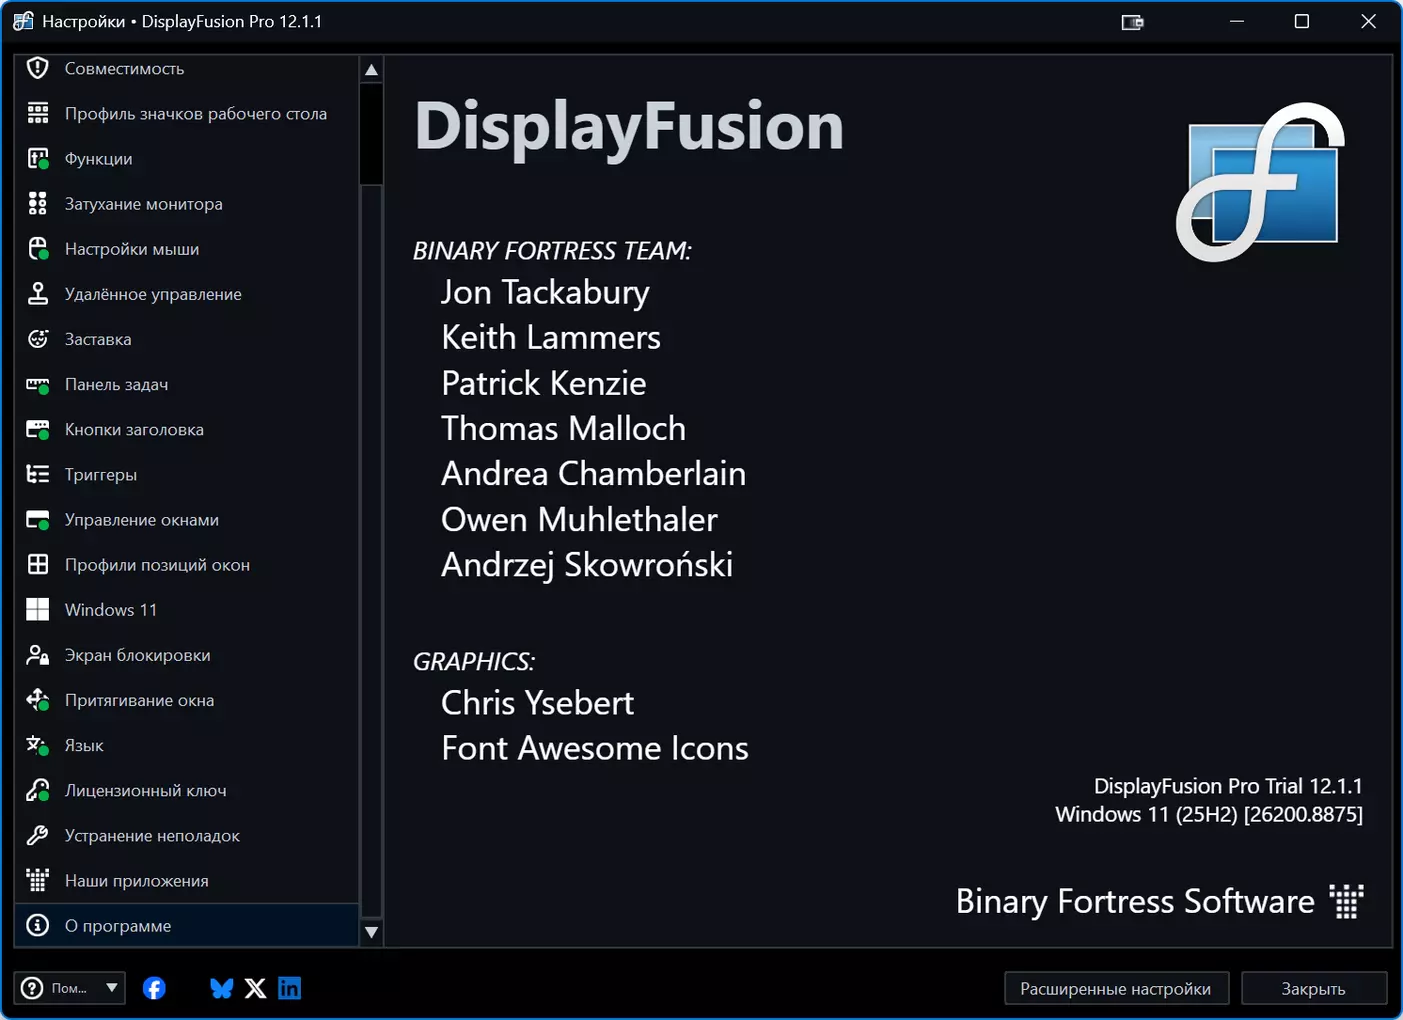Click the sidebar vertical scrollbar thumb
This screenshot has width=1403, height=1020.
pyautogui.click(x=371, y=134)
